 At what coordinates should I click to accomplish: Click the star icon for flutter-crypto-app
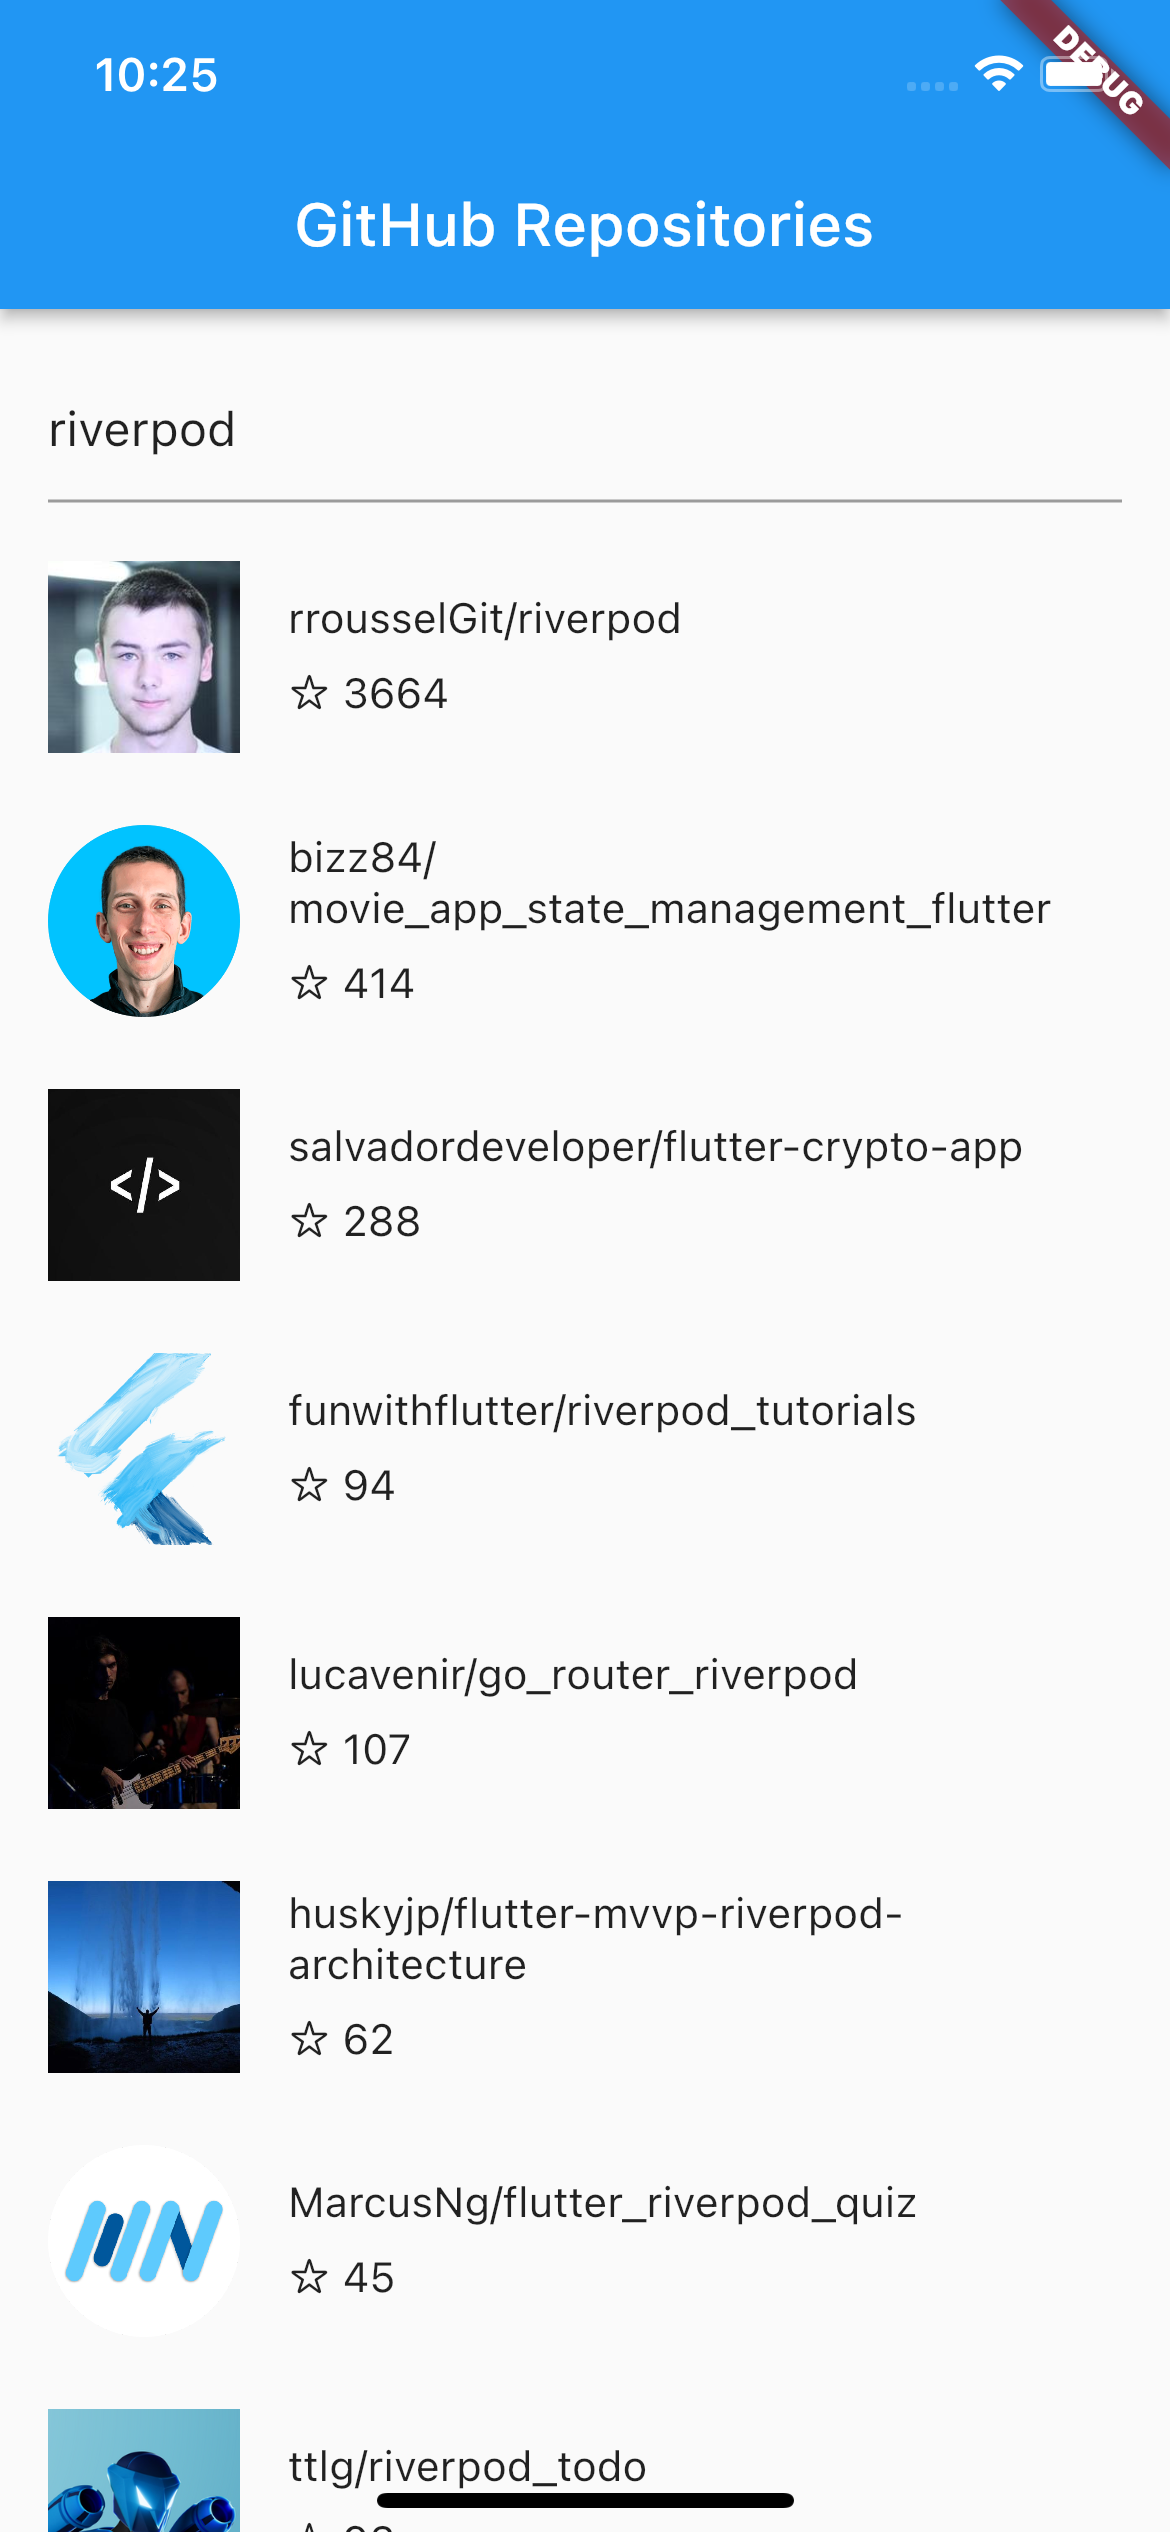[x=311, y=1221]
